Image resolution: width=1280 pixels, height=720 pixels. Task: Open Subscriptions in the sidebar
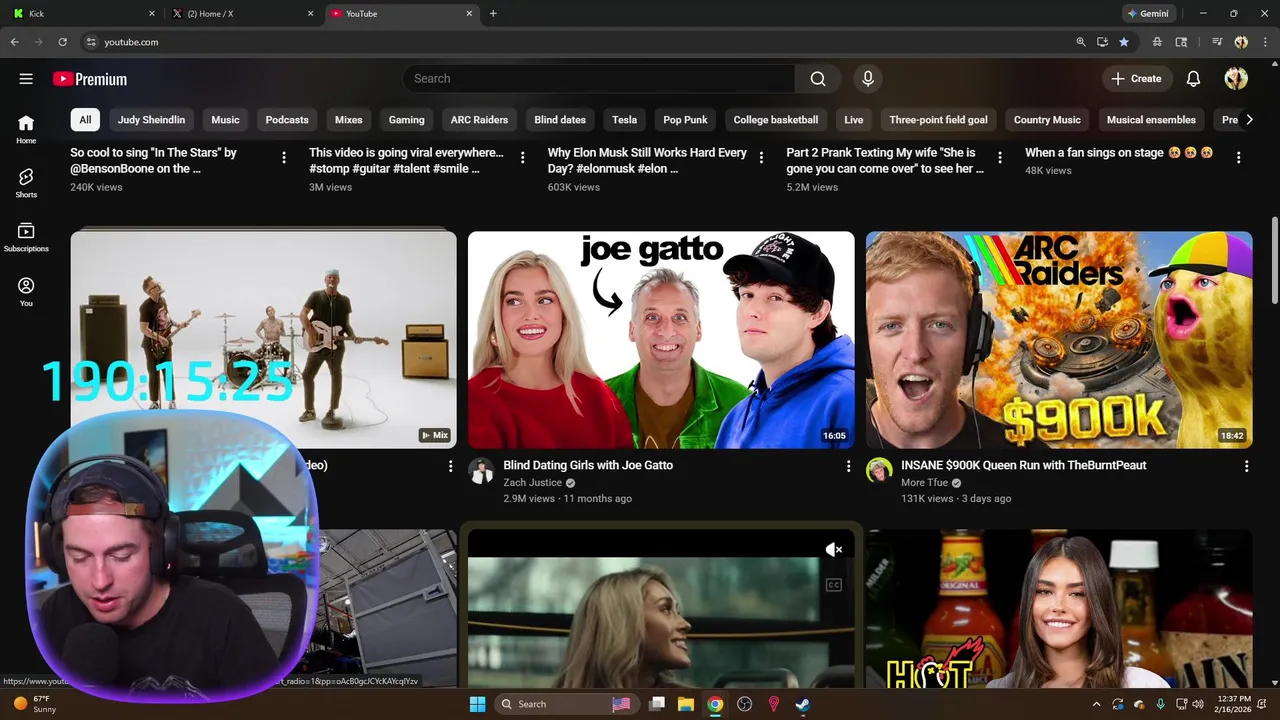26,237
